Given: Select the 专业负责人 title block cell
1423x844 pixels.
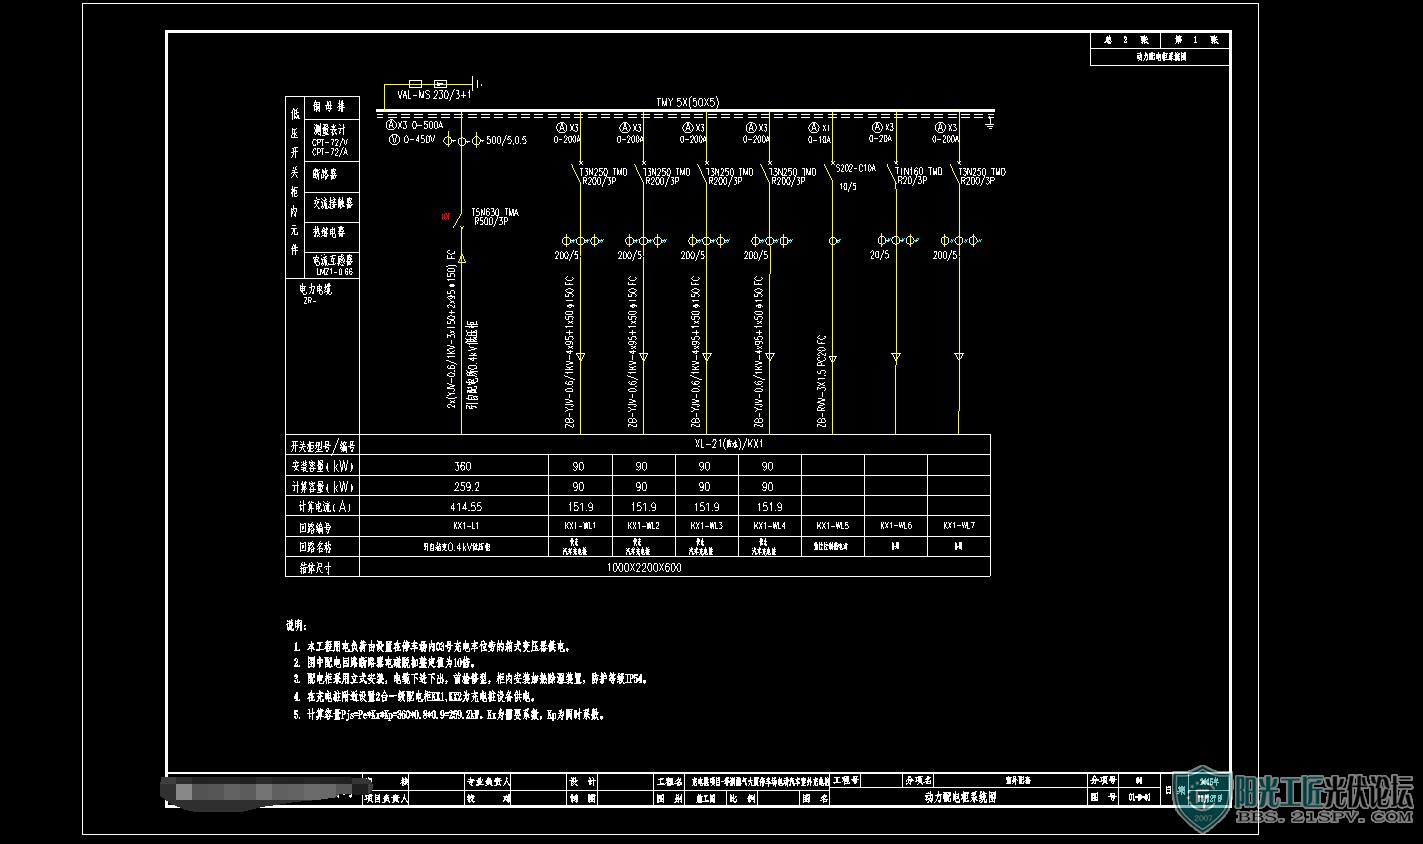Looking at the screenshot, I should (x=489, y=781).
